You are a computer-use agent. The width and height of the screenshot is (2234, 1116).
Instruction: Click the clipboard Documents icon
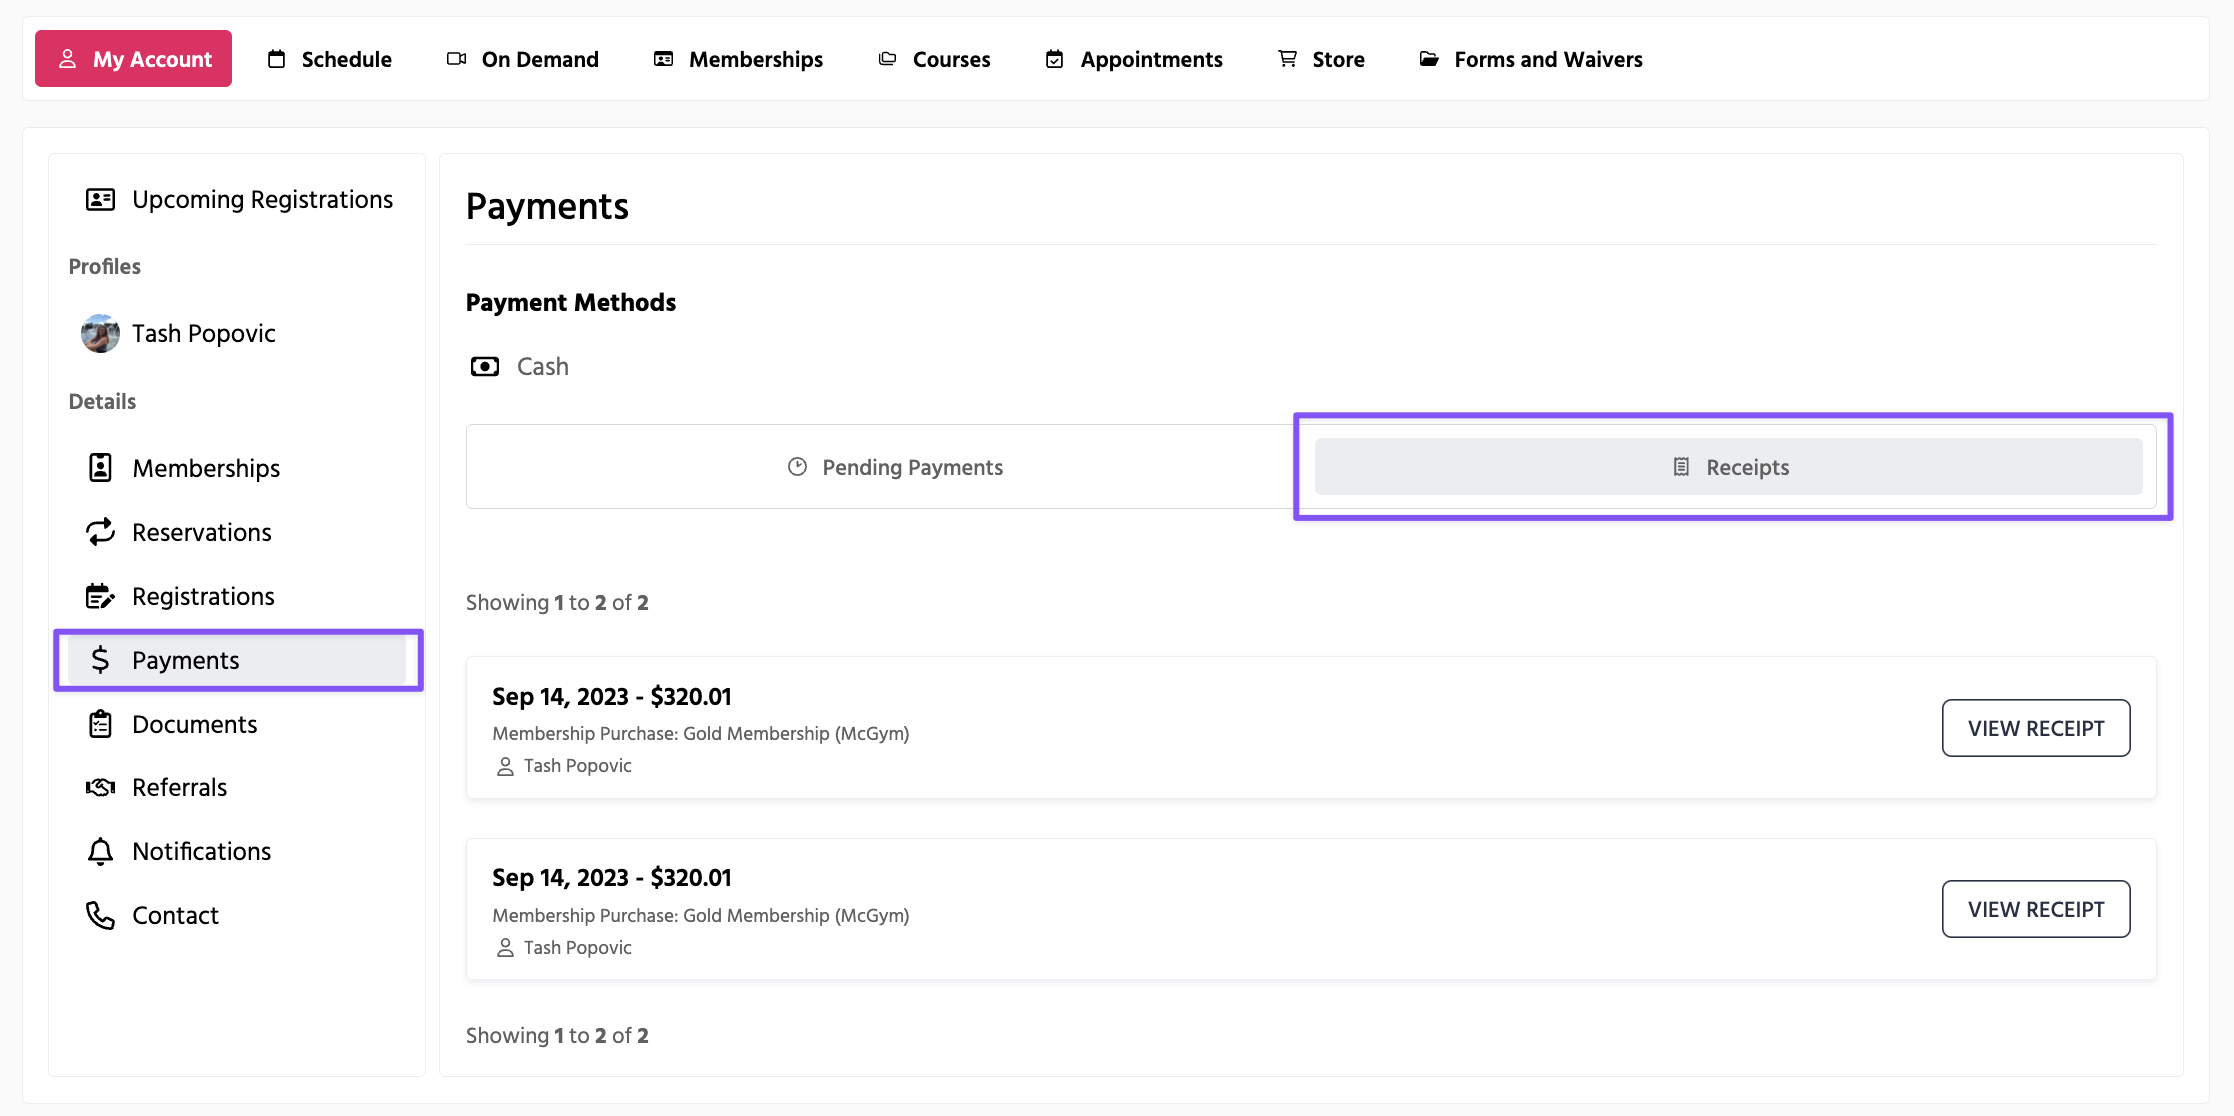[100, 724]
